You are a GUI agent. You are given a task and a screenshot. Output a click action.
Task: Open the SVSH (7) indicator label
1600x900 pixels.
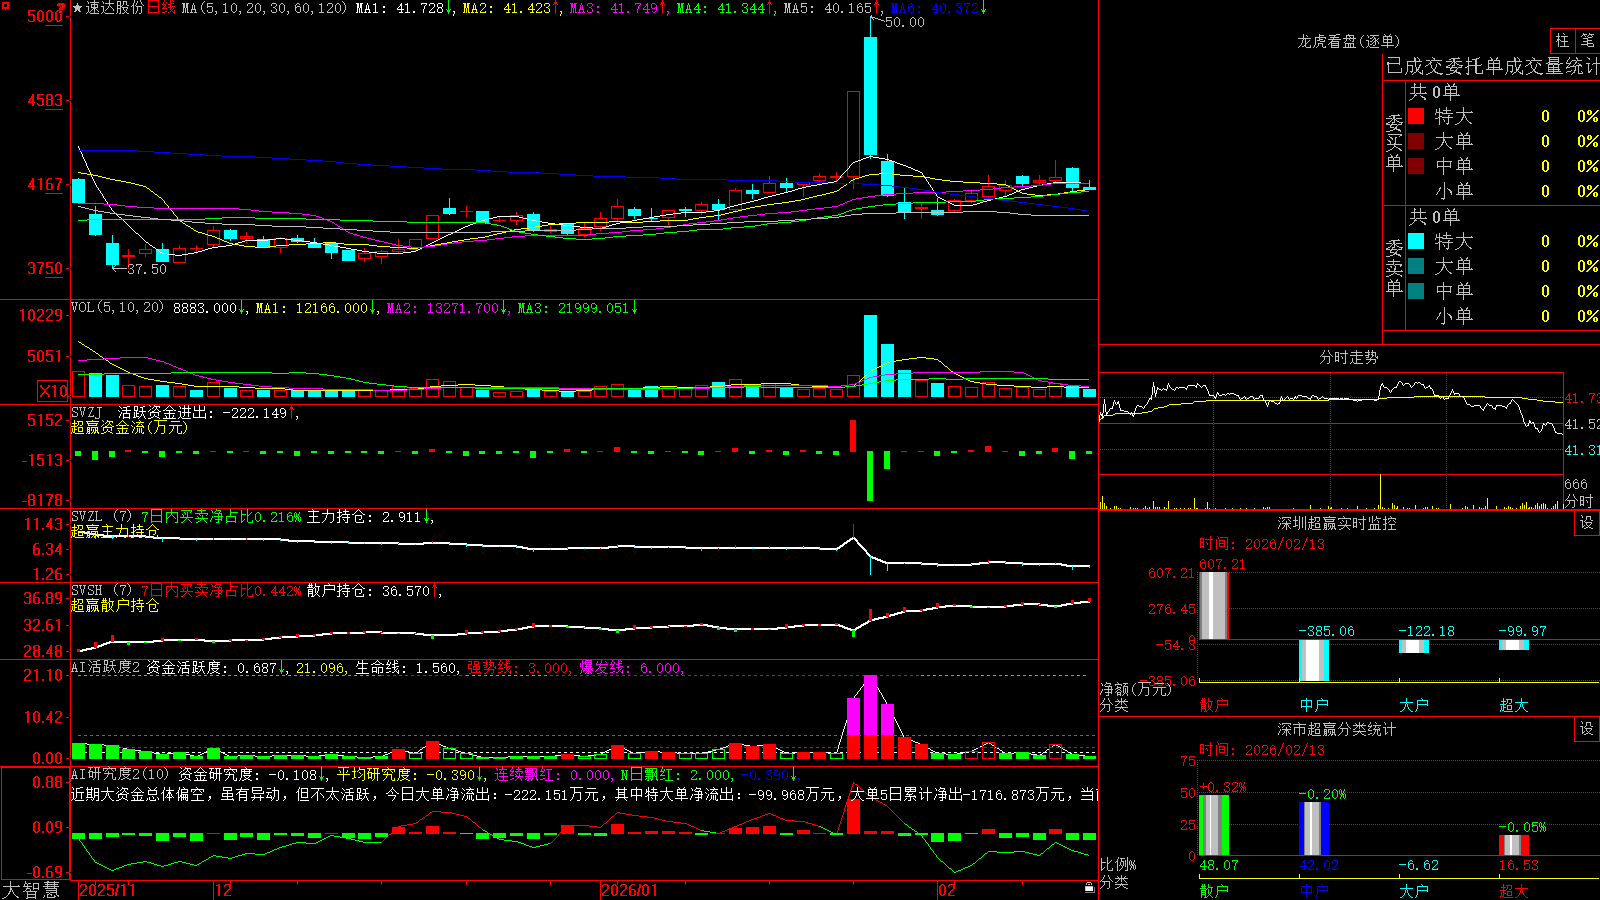(101, 591)
